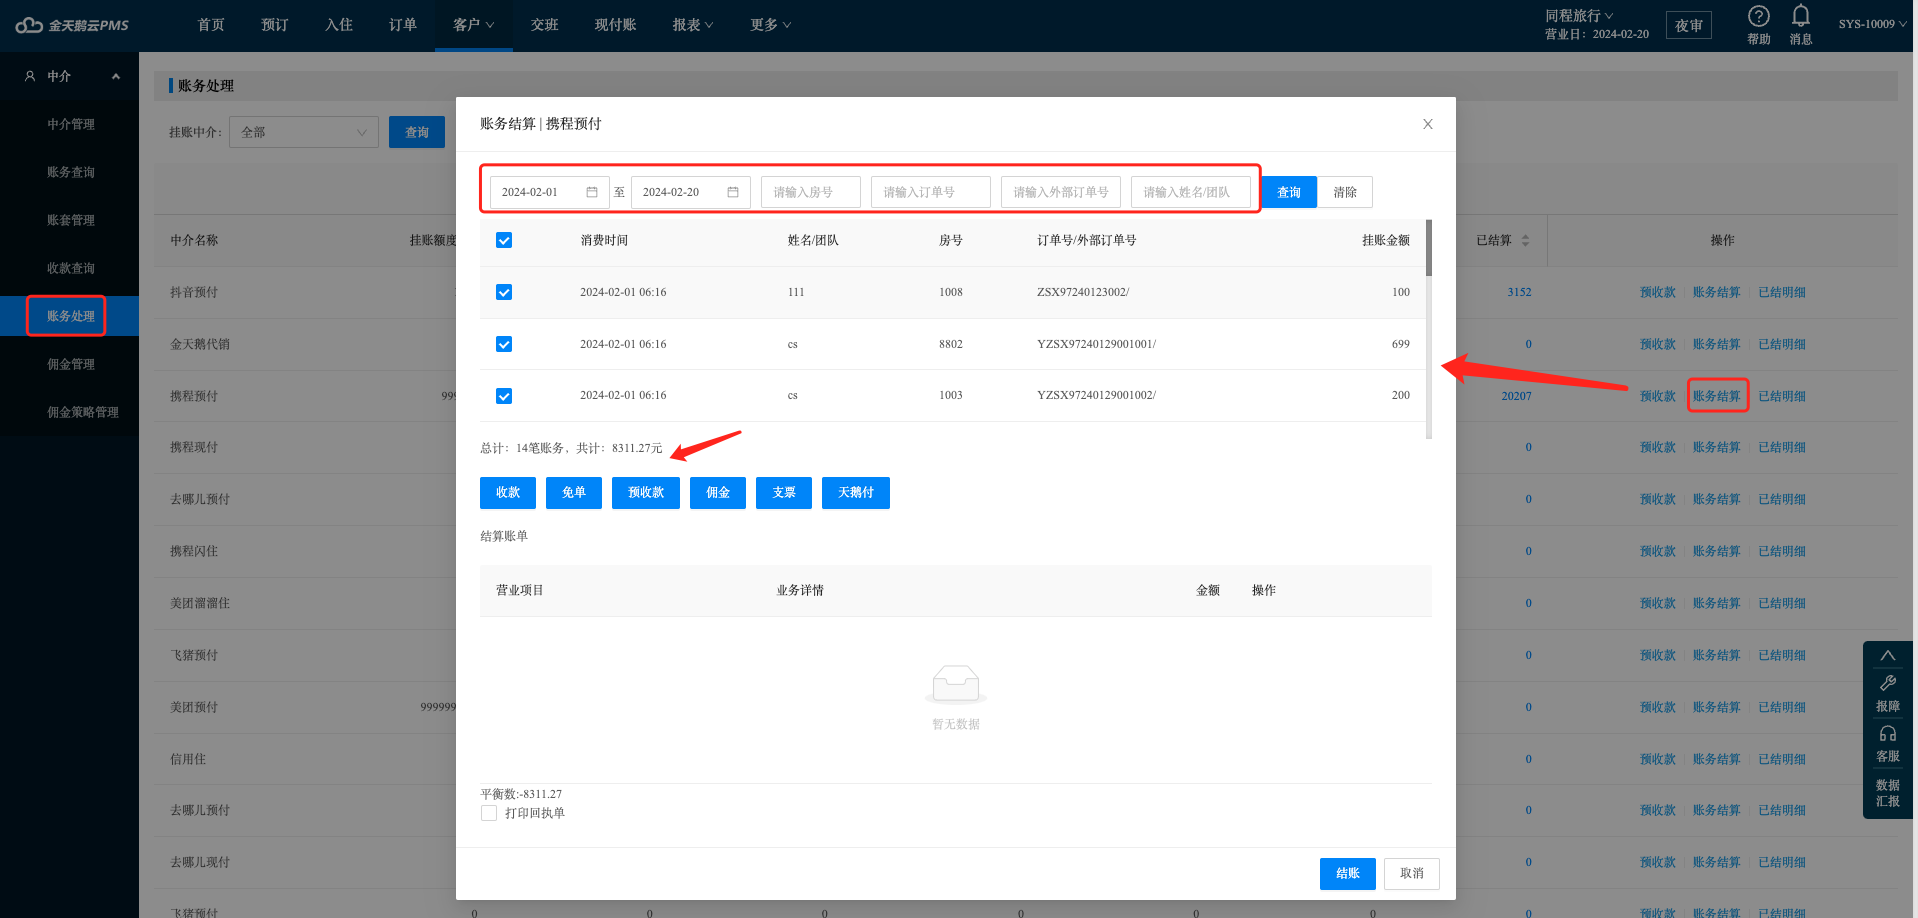This screenshot has width=1918, height=918.
Task: Click 已结明细 link in 抖音预付 row
Action: click(x=1782, y=292)
